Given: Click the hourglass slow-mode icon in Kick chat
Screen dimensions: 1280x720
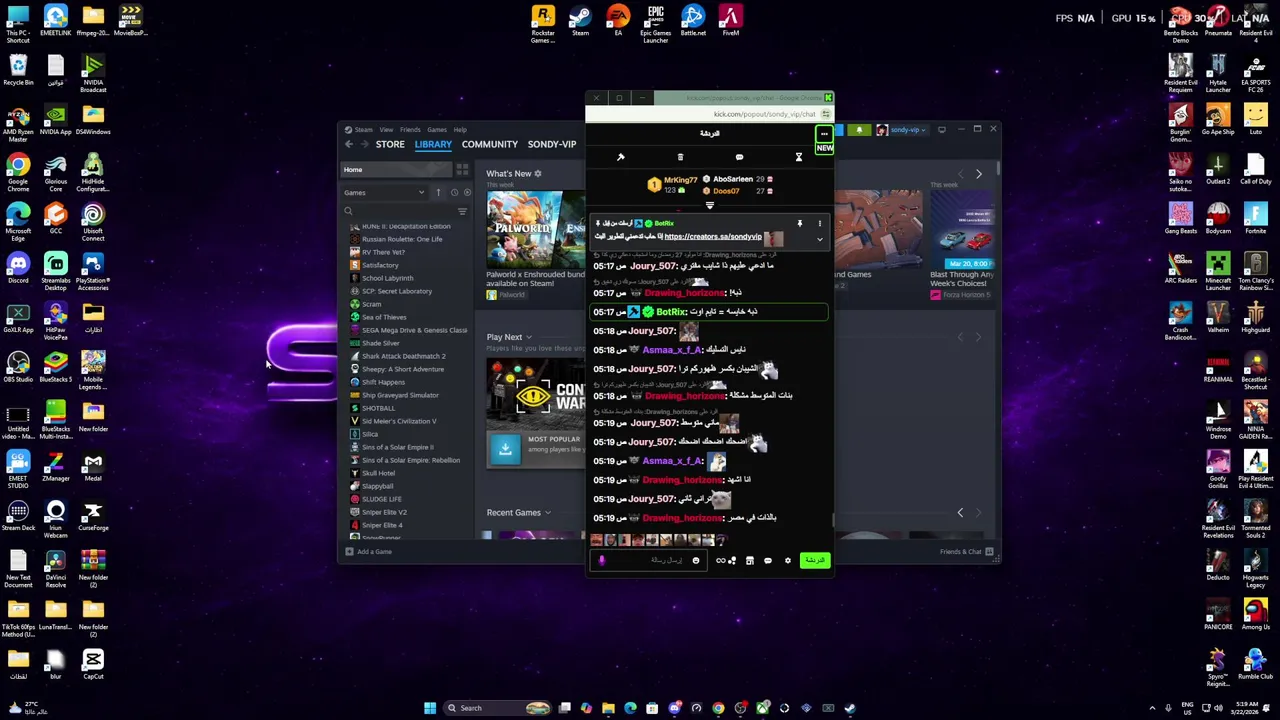Looking at the screenshot, I should click(x=798, y=157).
